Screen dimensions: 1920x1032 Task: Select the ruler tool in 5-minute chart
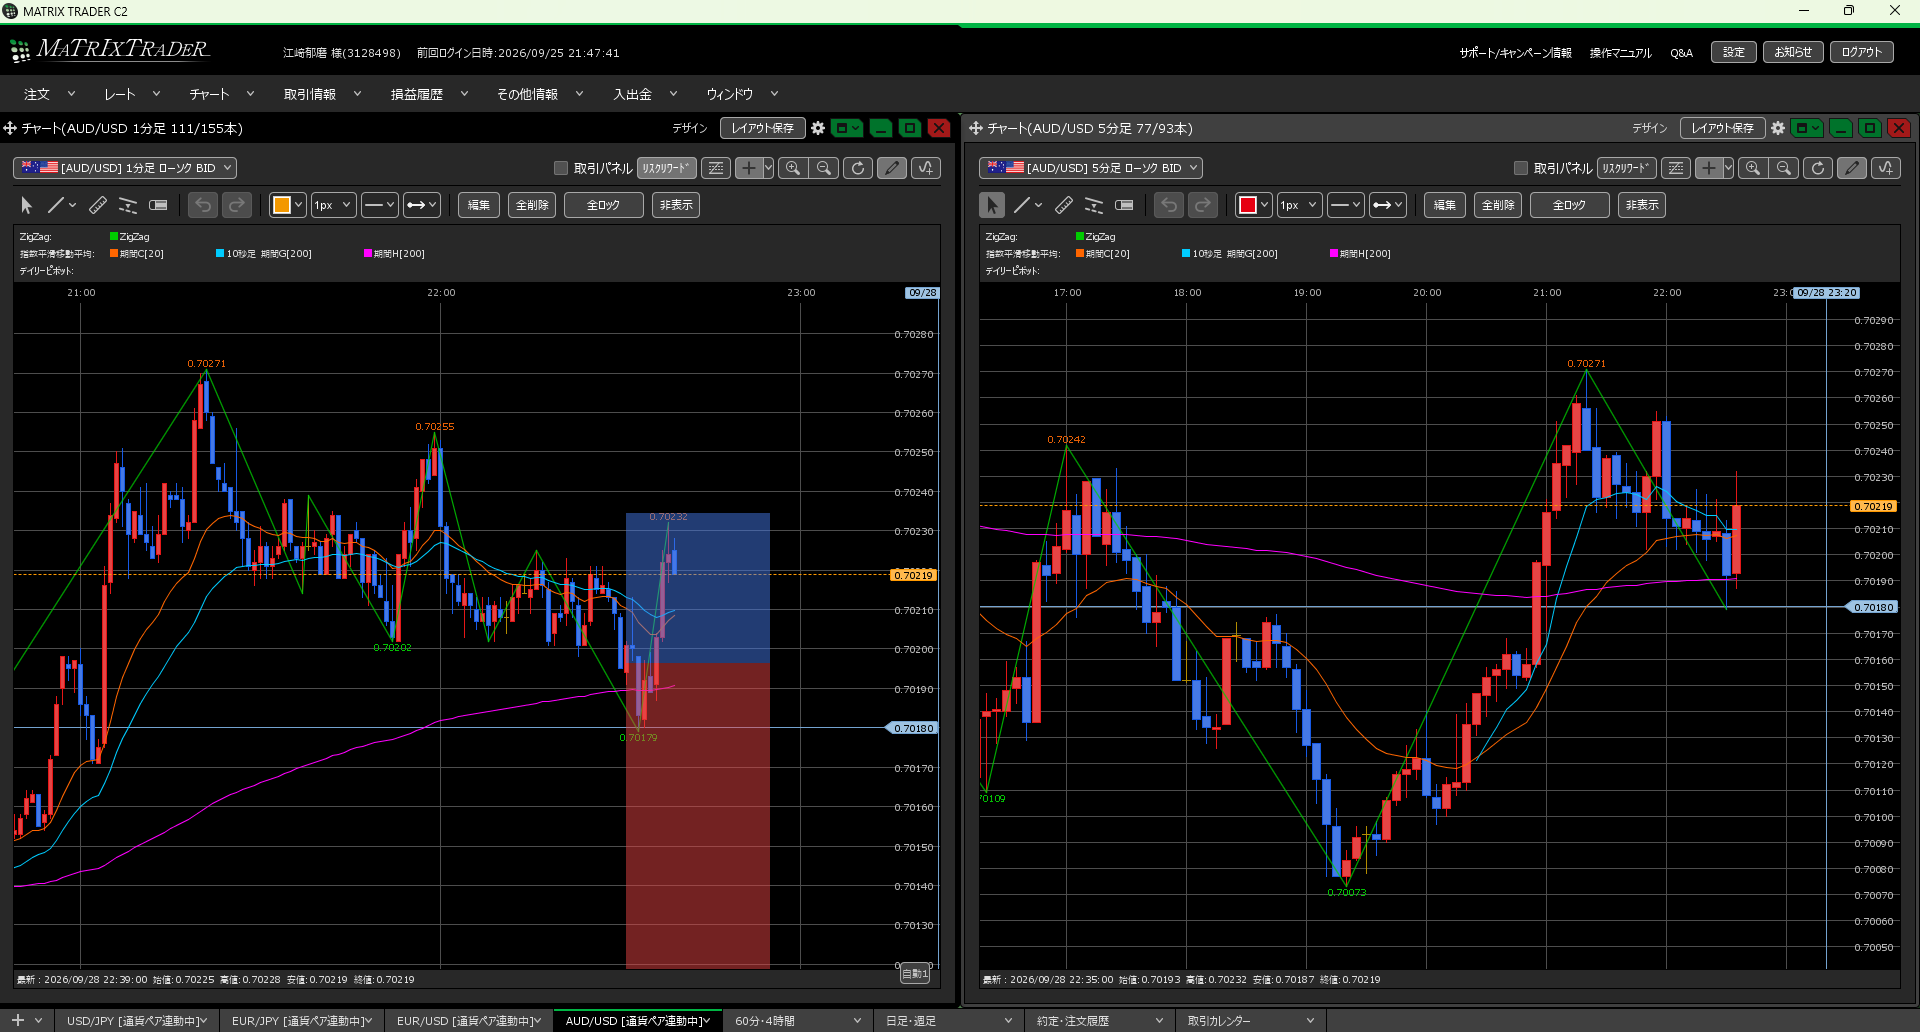click(x=1064, y=205)
